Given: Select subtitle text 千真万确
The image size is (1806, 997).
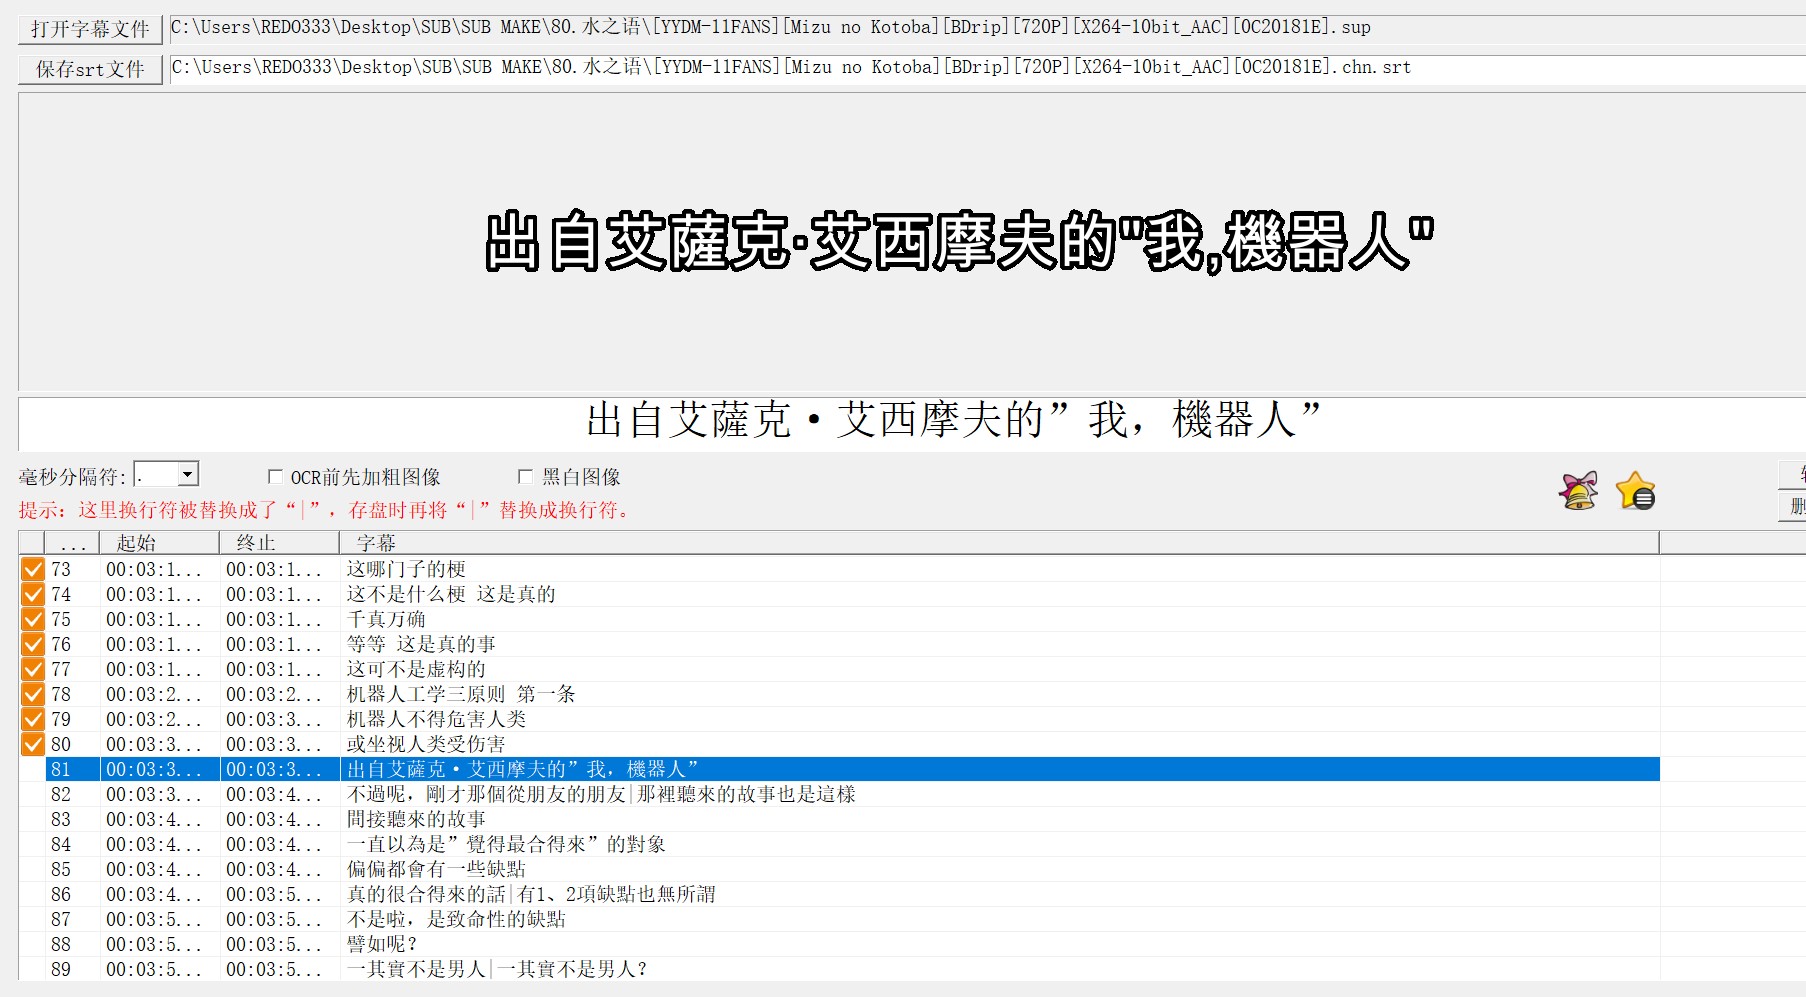Looking at the screenshot, I should [386, 619].
